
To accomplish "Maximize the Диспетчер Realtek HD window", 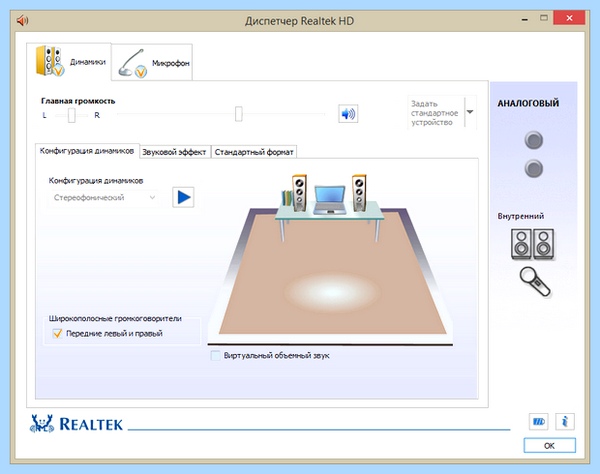I will [x=544, y=18].
